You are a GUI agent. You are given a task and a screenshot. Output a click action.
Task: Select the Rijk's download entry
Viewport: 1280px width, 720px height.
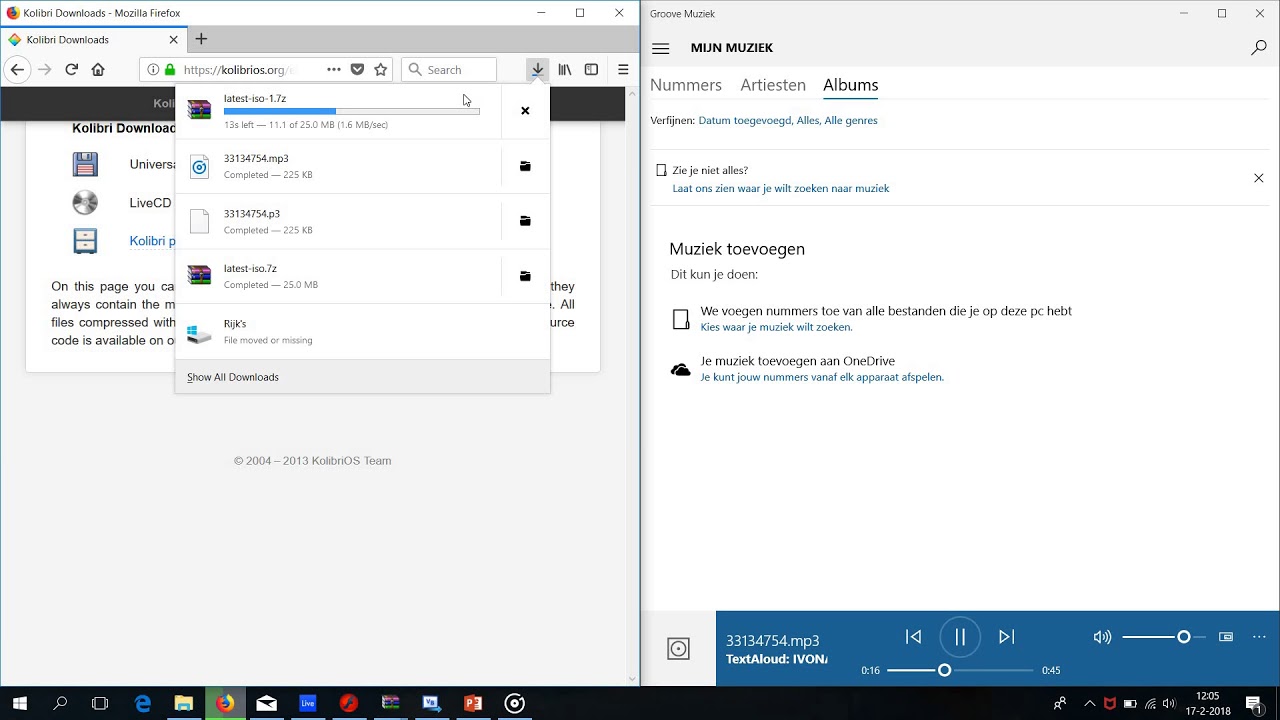coord(362,331)
